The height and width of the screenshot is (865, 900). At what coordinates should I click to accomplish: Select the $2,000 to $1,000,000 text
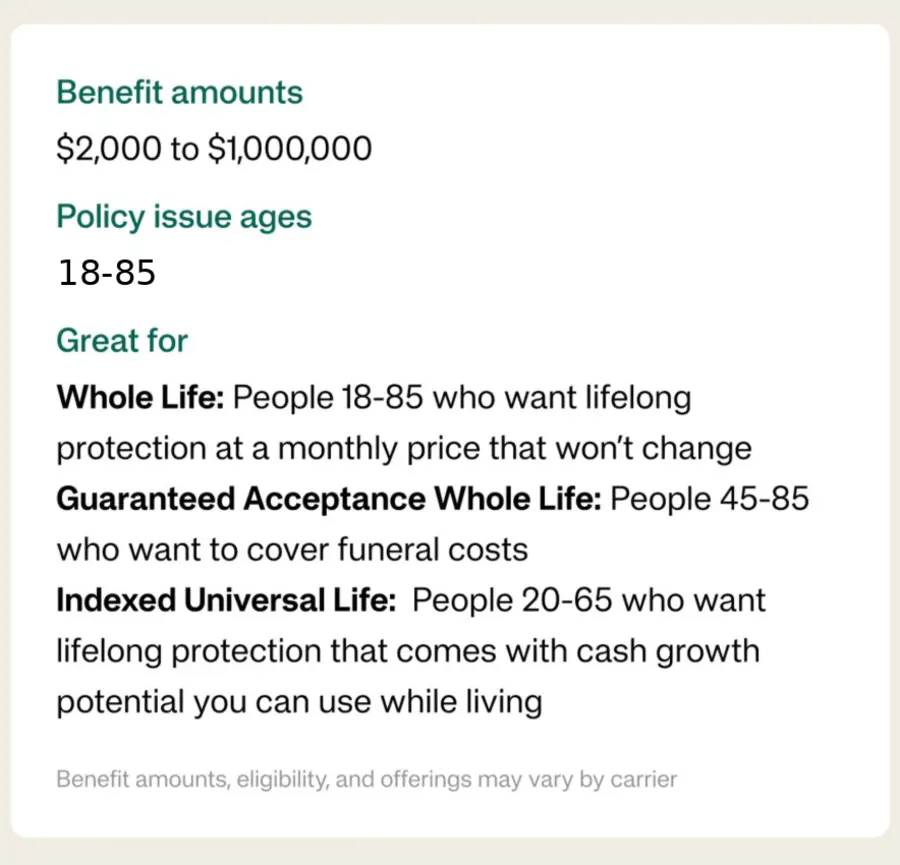[x=215, y=149]
